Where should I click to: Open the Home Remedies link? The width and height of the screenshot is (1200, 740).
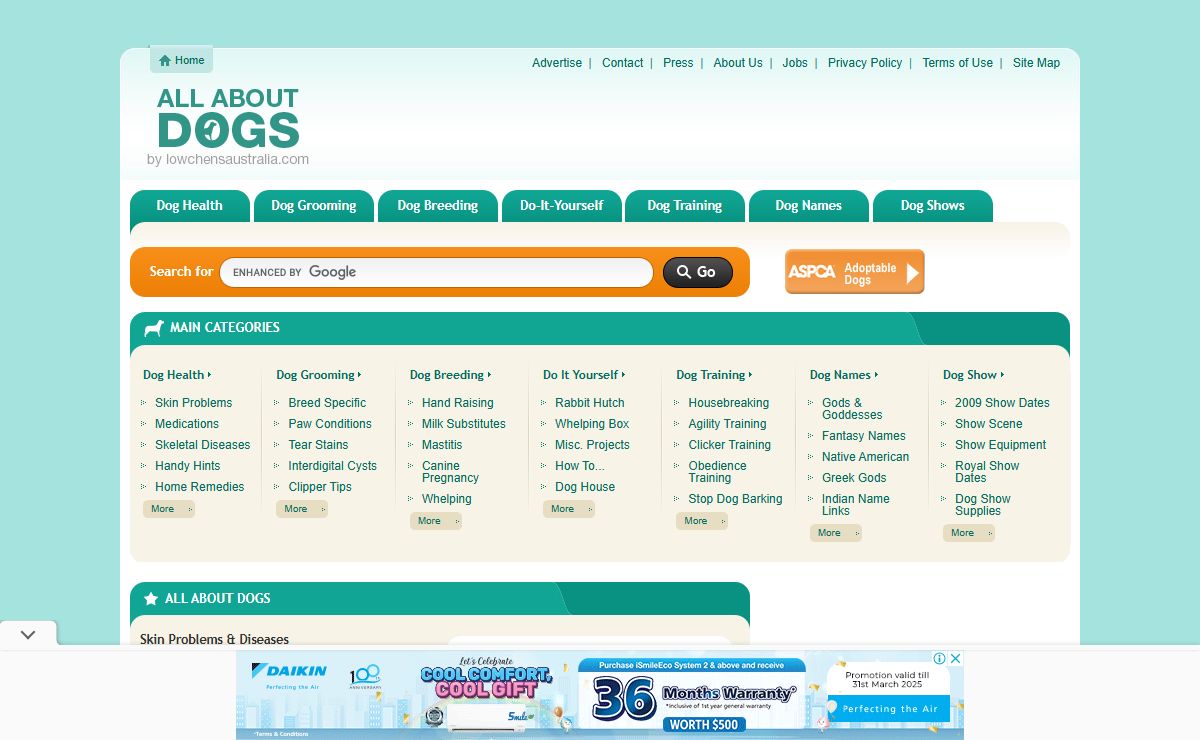pos(199,487)
